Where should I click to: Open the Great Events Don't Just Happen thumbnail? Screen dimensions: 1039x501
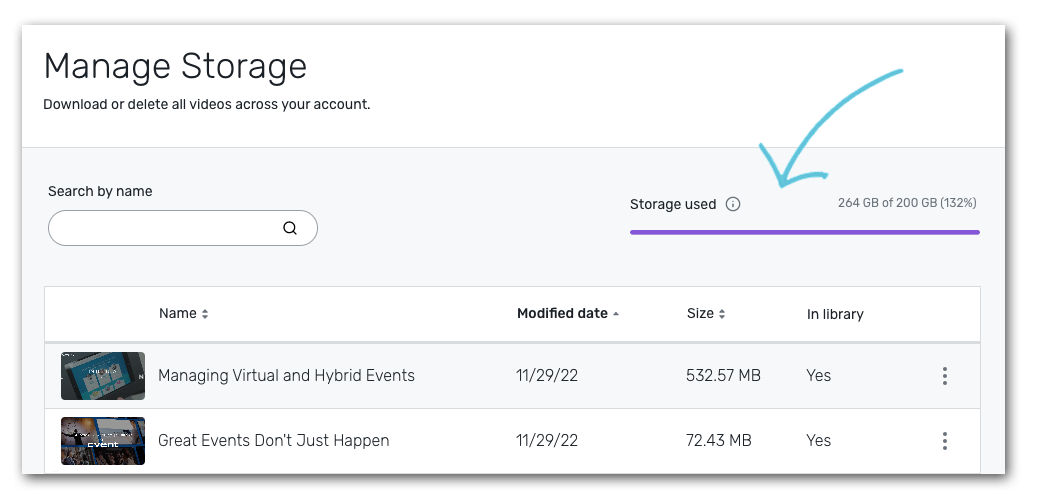click(103, 441)
